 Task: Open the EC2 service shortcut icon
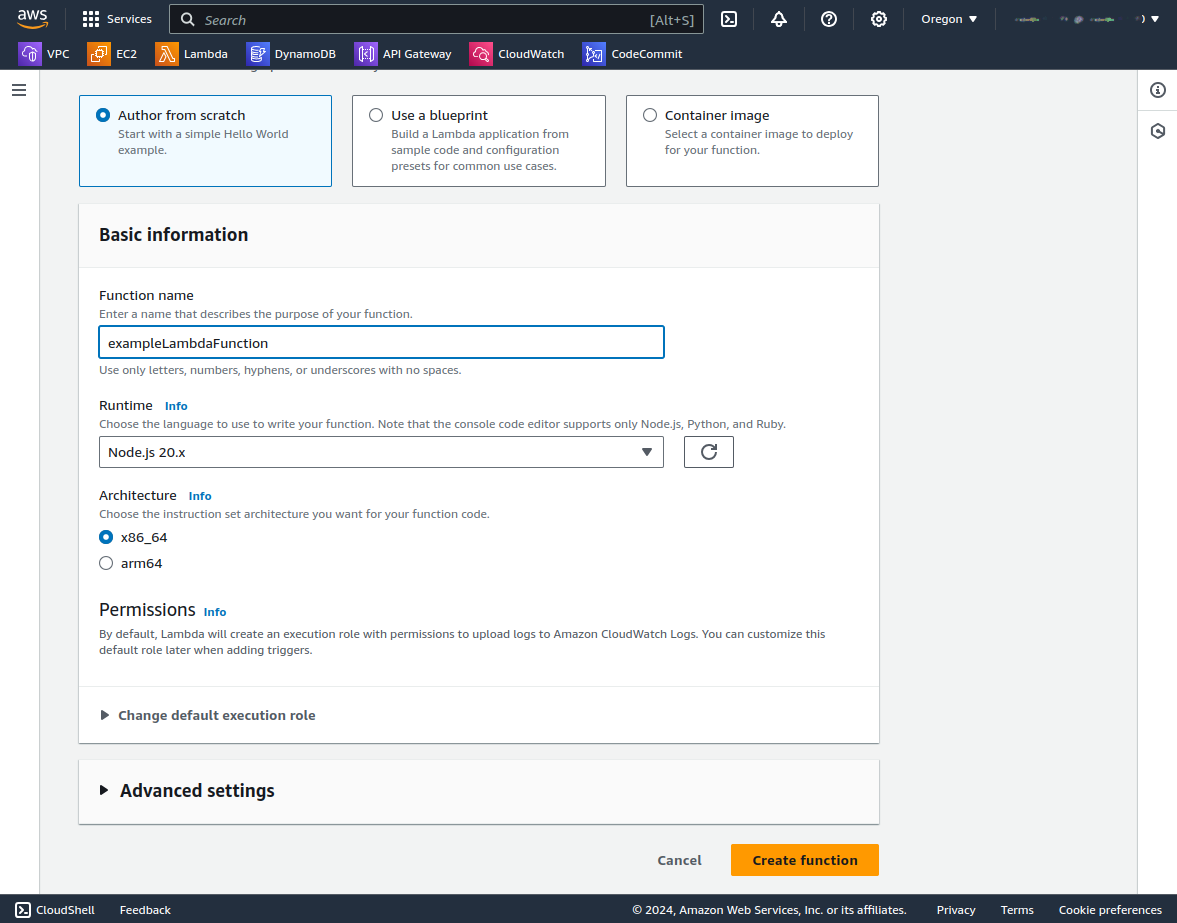click(98, 54)
